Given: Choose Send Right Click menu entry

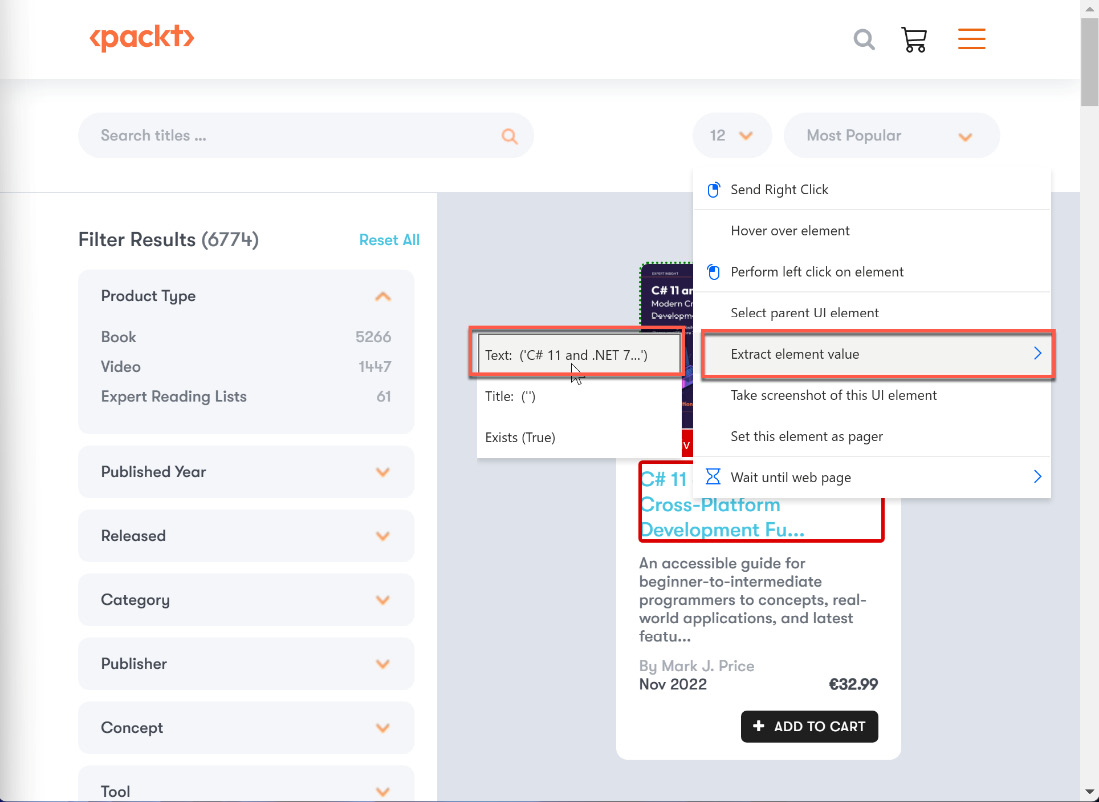Looking at the screenshot, I should [872, 189].
